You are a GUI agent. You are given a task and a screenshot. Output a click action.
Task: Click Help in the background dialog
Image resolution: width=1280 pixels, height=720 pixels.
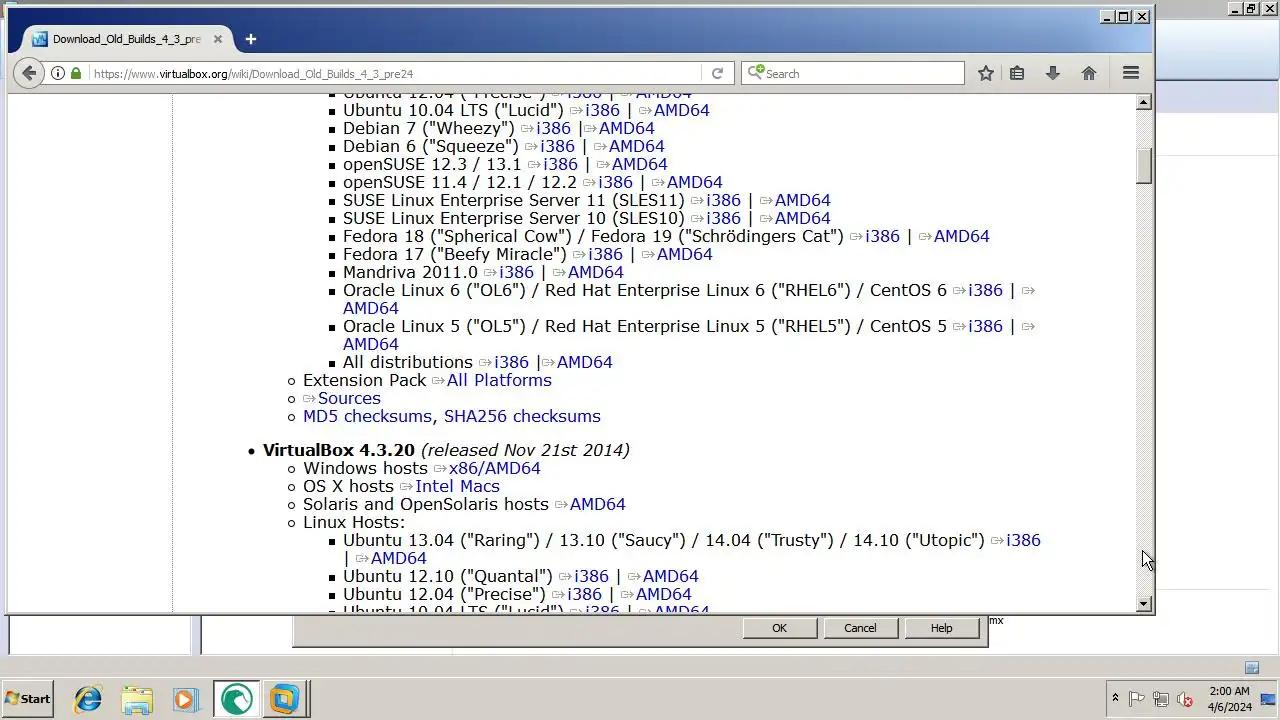(x=941, y=628)
